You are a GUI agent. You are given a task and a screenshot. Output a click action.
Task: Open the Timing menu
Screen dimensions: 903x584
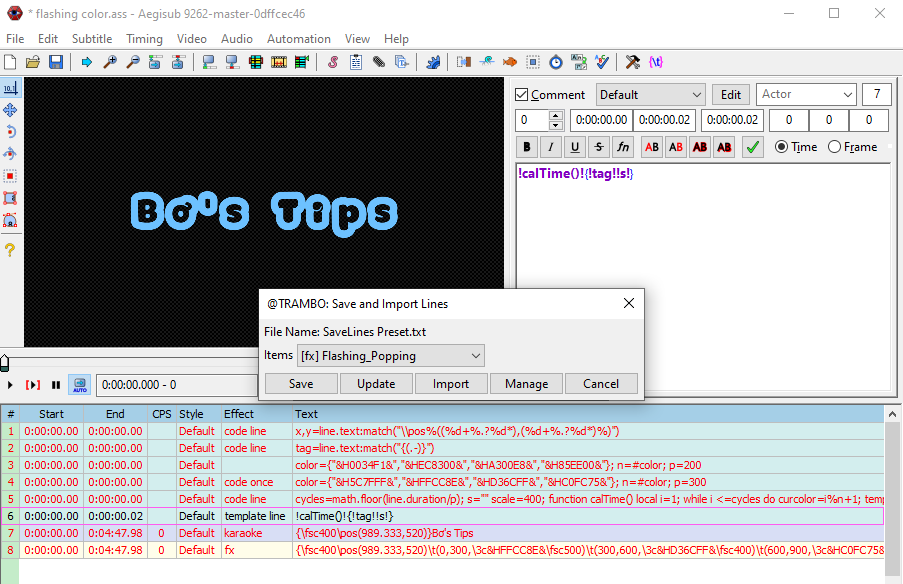point(144,38)
